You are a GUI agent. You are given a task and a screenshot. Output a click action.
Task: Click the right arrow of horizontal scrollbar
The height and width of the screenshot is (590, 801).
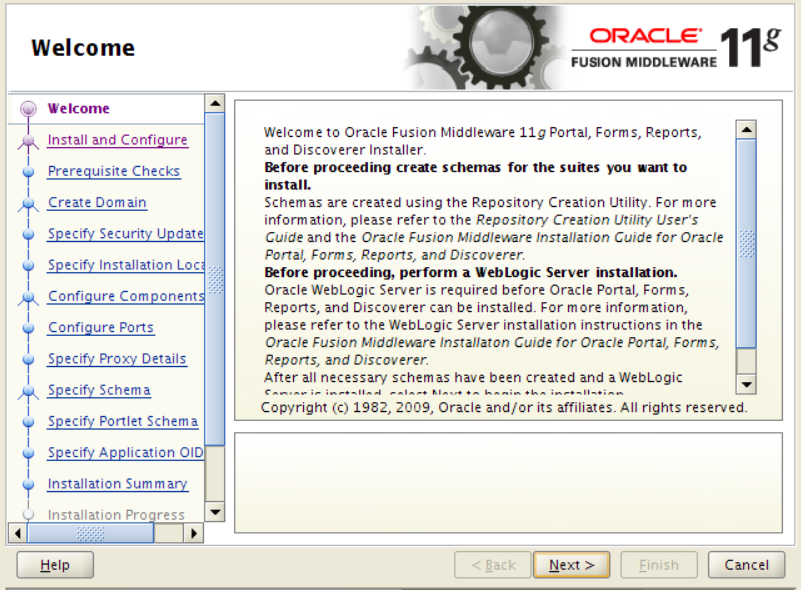pos(193,533)
